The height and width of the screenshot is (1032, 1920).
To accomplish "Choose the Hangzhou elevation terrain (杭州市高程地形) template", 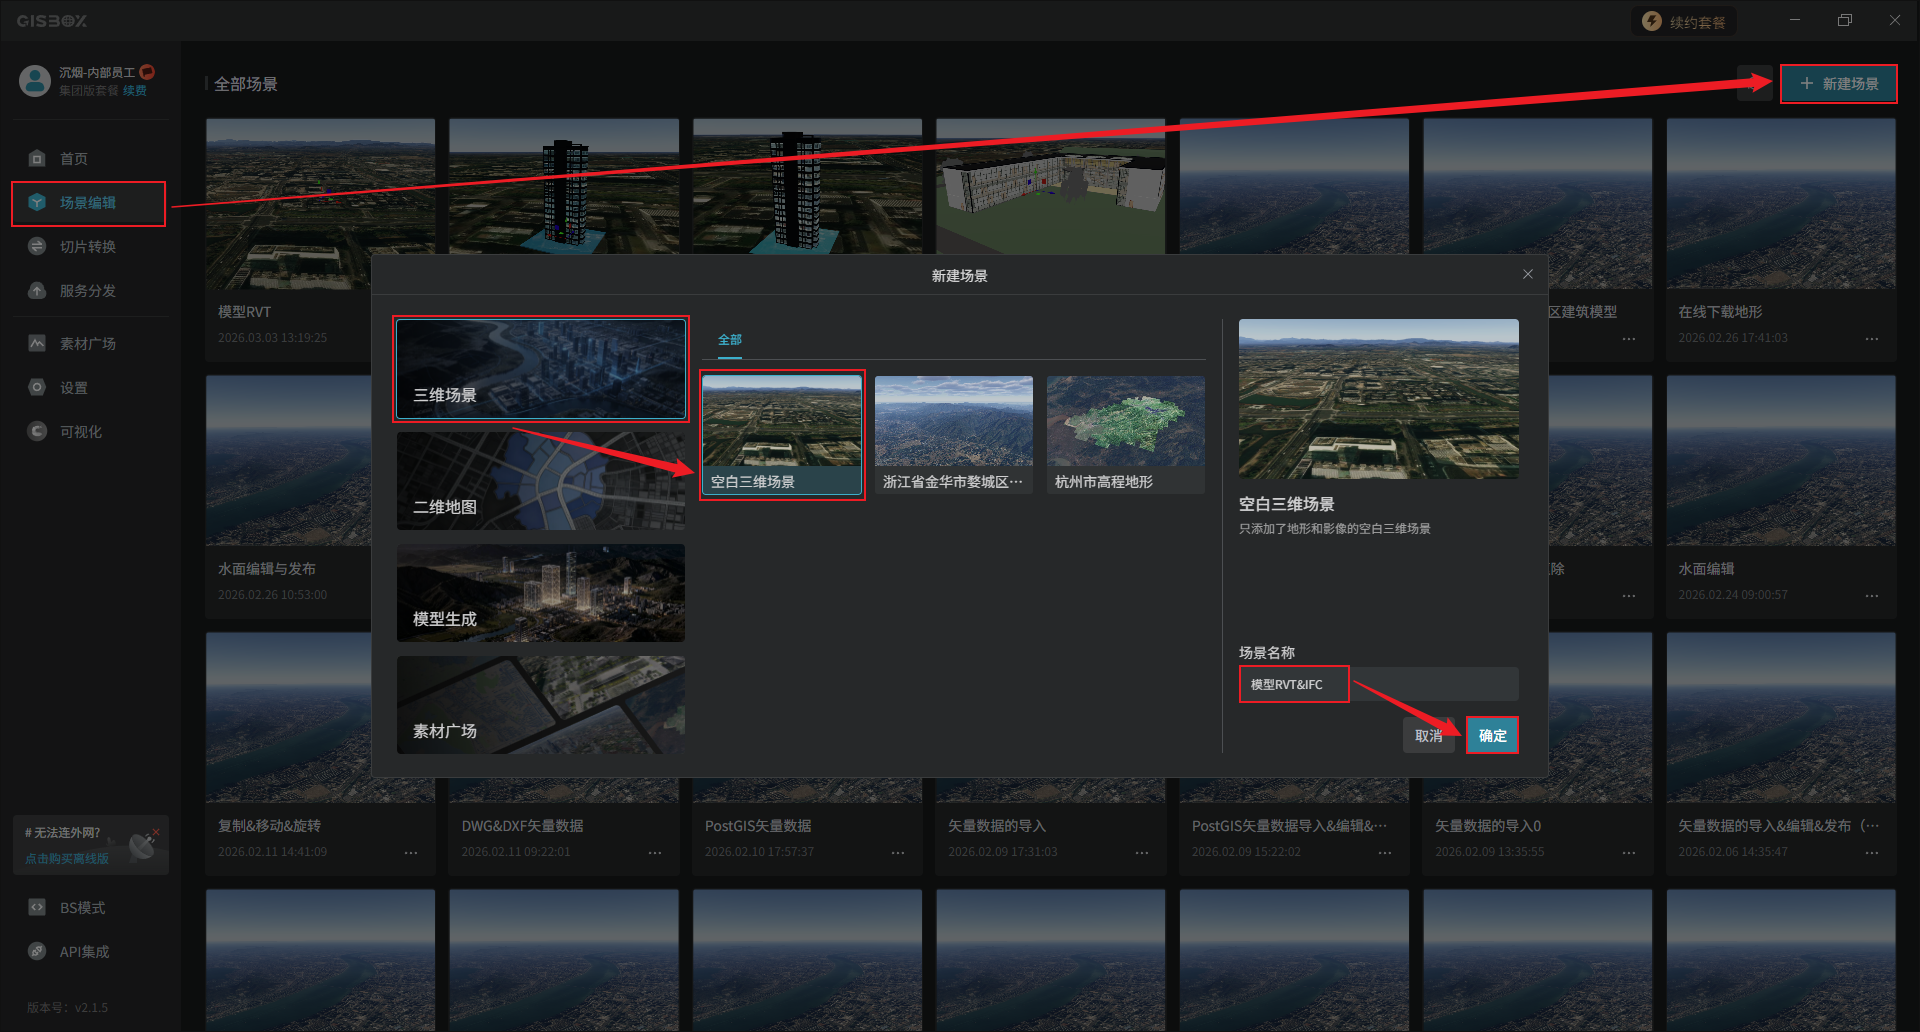I will coord(1125,434).
